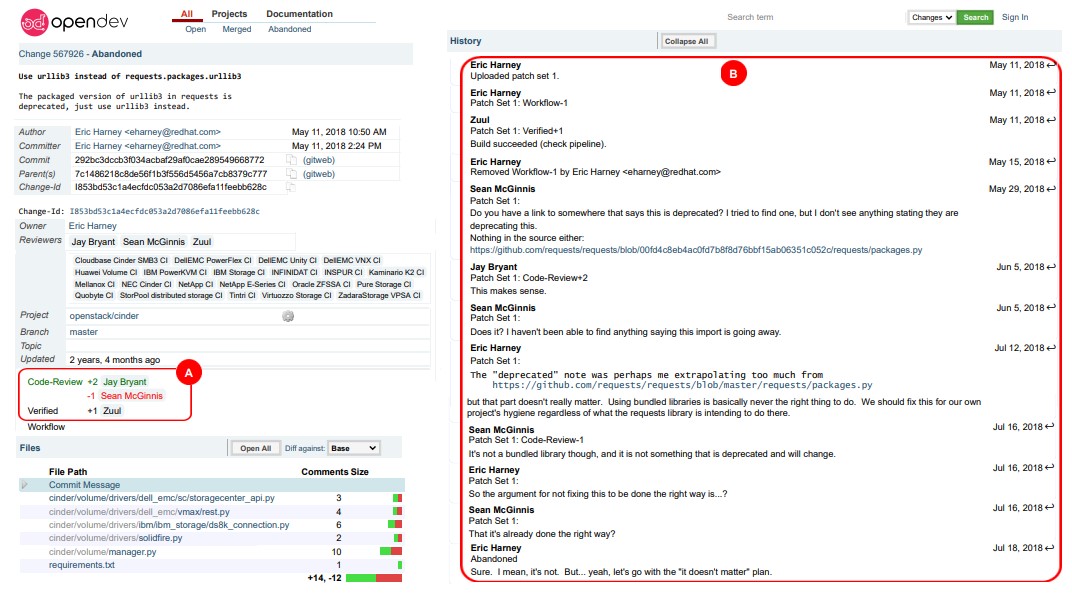The width and height of the screenshot is (1072, 595).
Task: Copy the Change-Id via its clipboard icon
Action: click(292, 187)
